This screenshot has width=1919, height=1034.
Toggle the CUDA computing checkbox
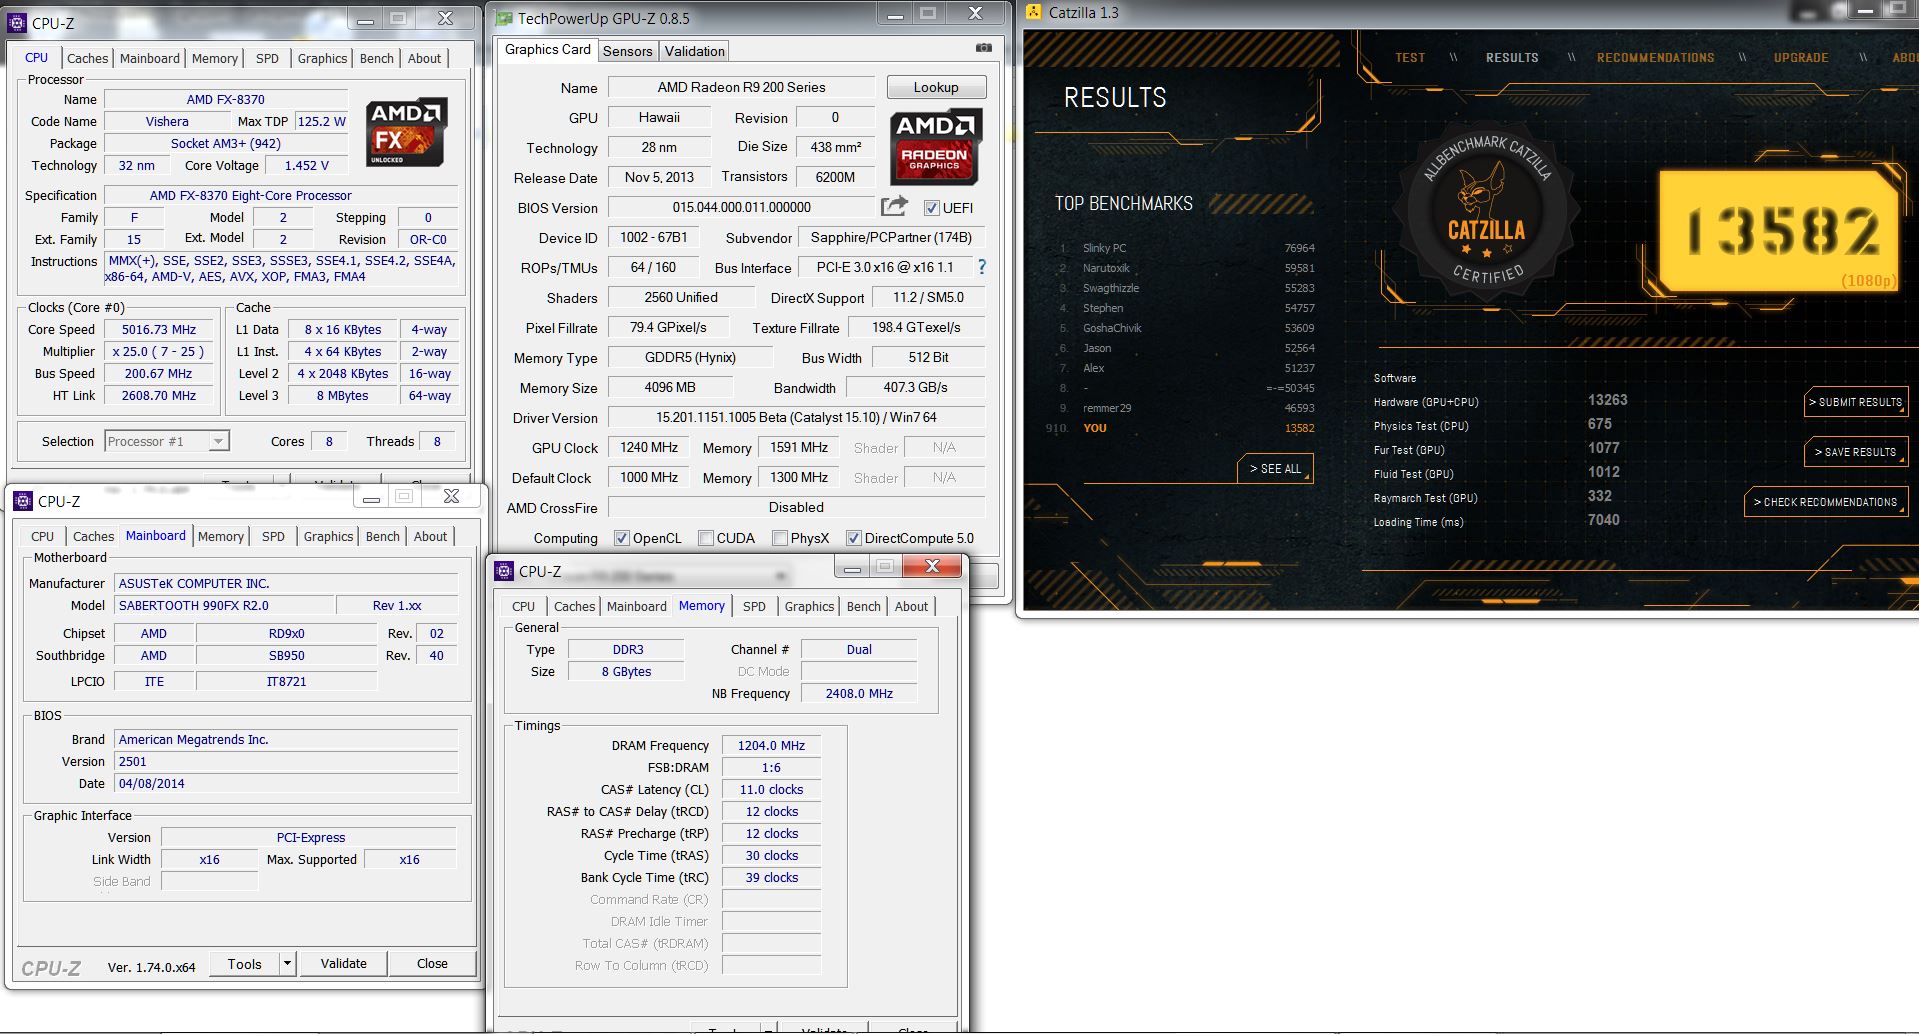[706, 538]
